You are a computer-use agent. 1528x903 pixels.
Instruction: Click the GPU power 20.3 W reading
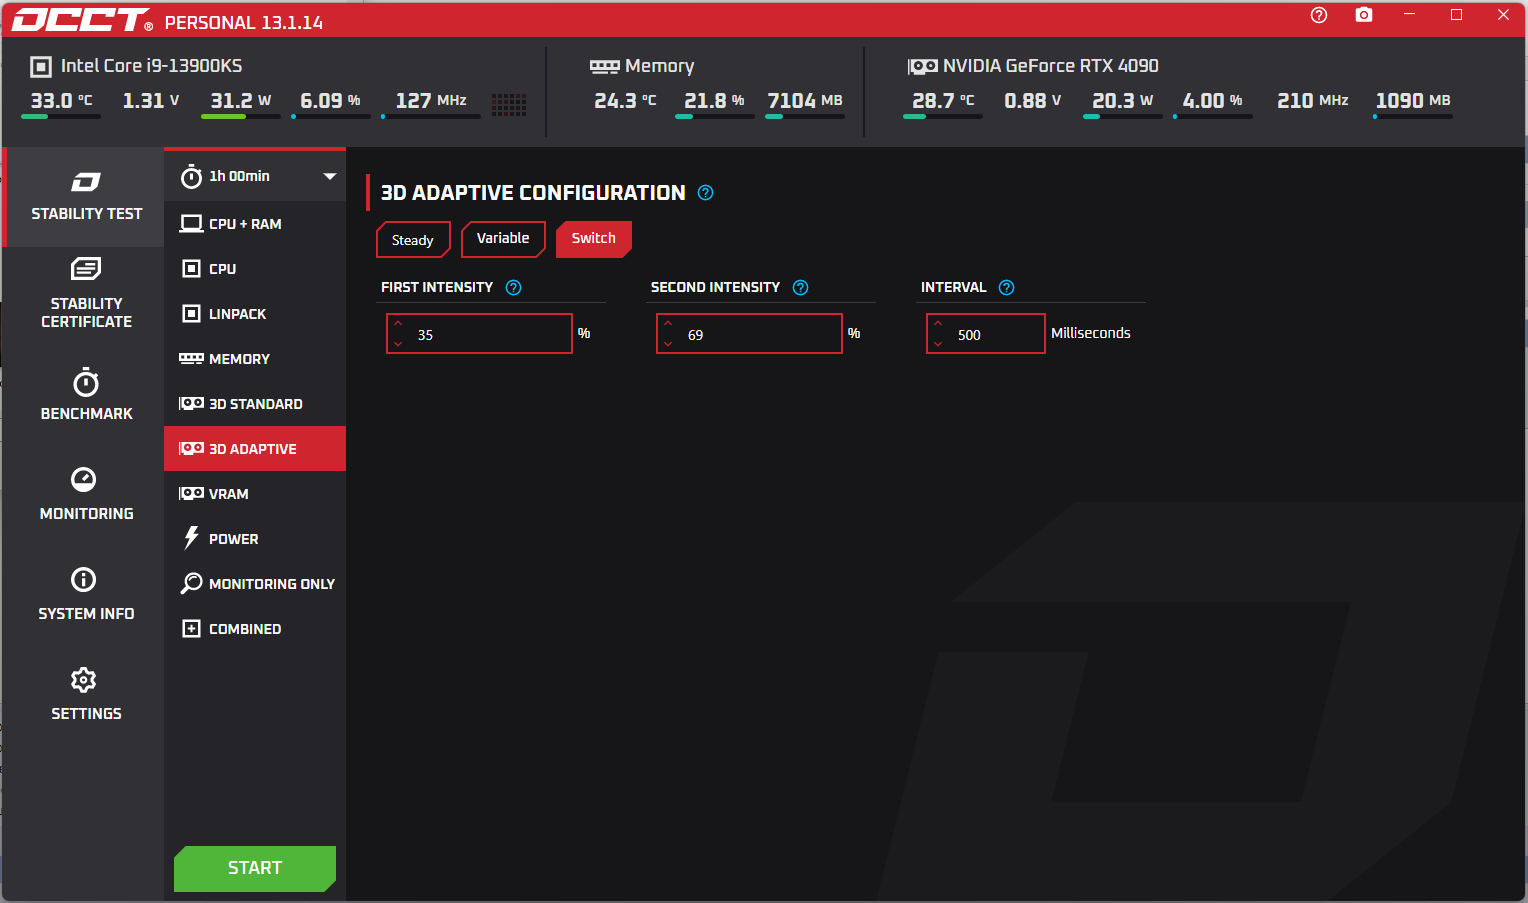1123,101
